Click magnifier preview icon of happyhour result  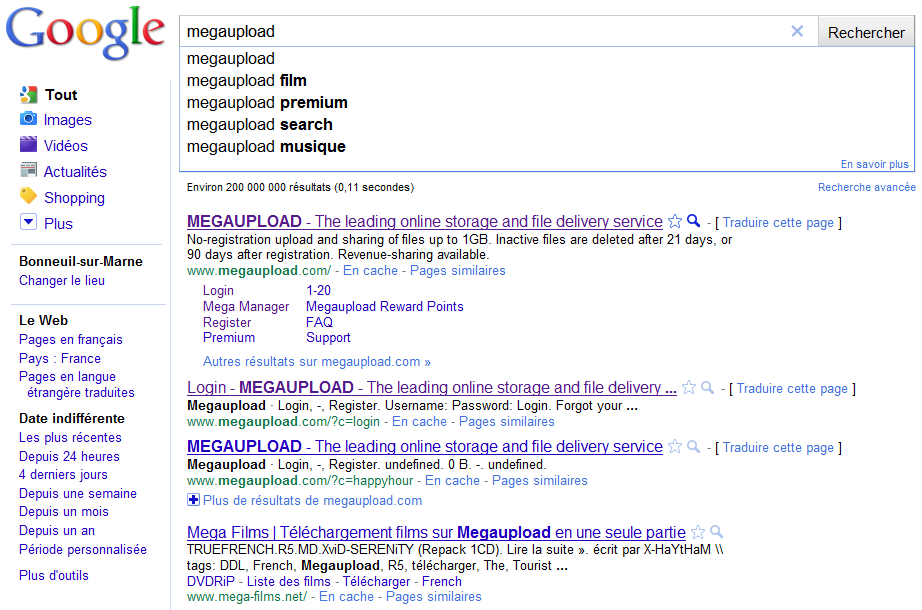[694, 446]
